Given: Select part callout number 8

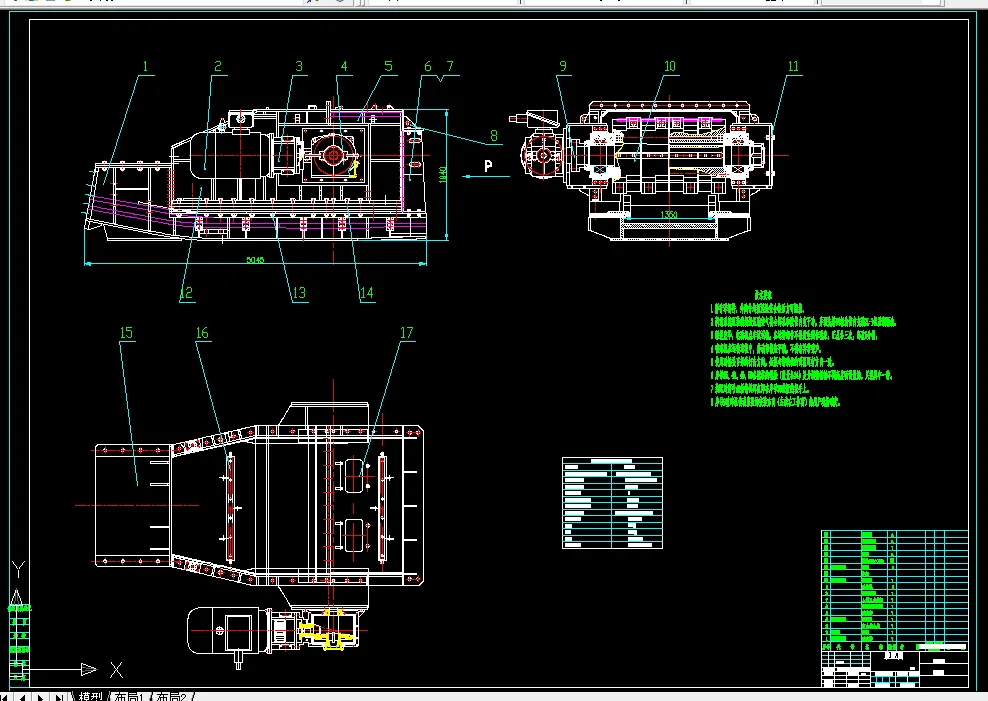Looking at the screenshot, I should 494,135.
